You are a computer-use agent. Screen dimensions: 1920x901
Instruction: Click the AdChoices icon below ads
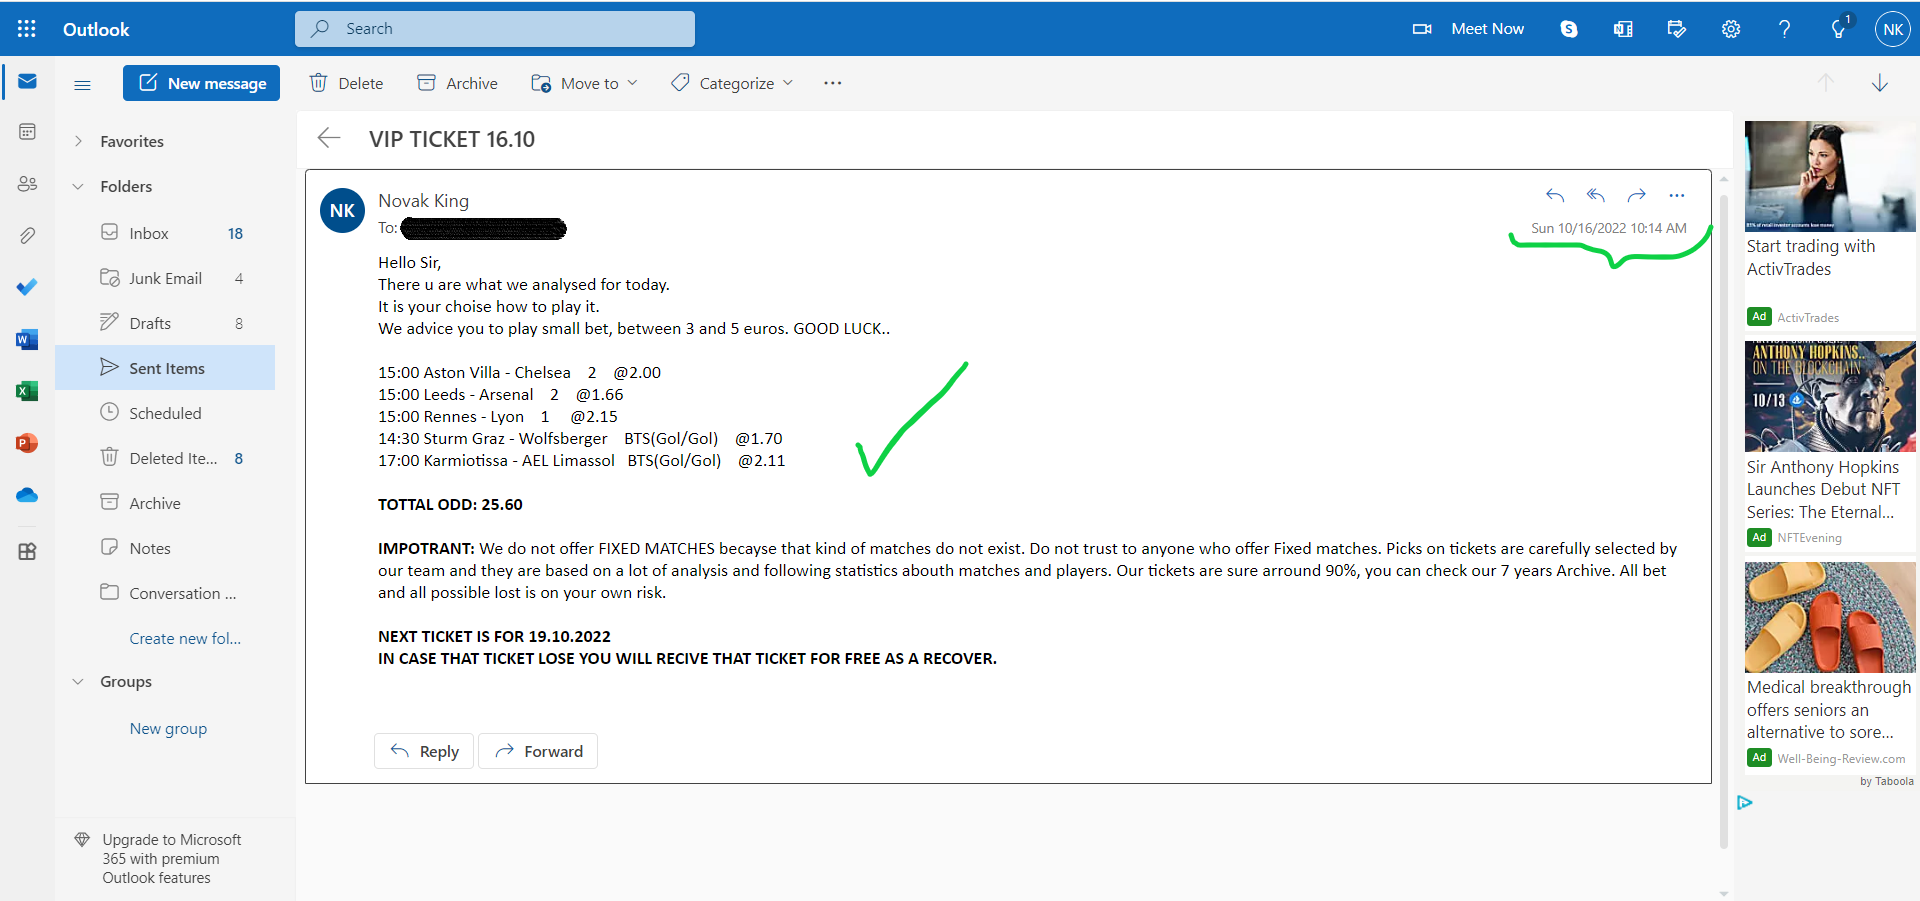[1745, 802]
